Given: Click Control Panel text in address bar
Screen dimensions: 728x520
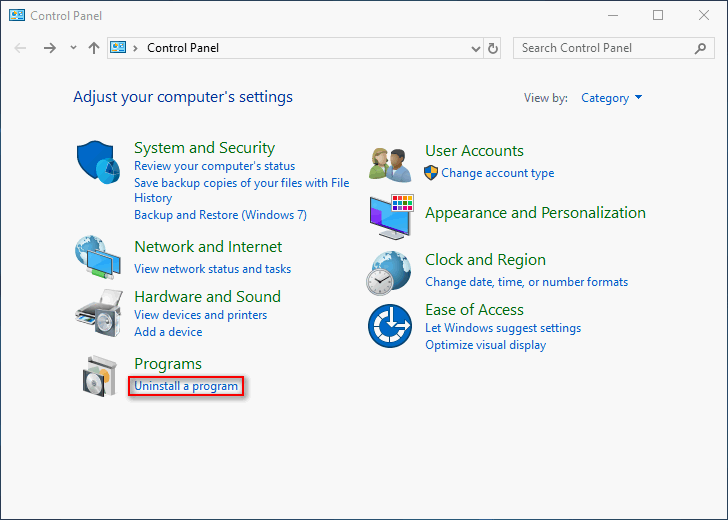Looking at the screenshot, I should (183, 48).
